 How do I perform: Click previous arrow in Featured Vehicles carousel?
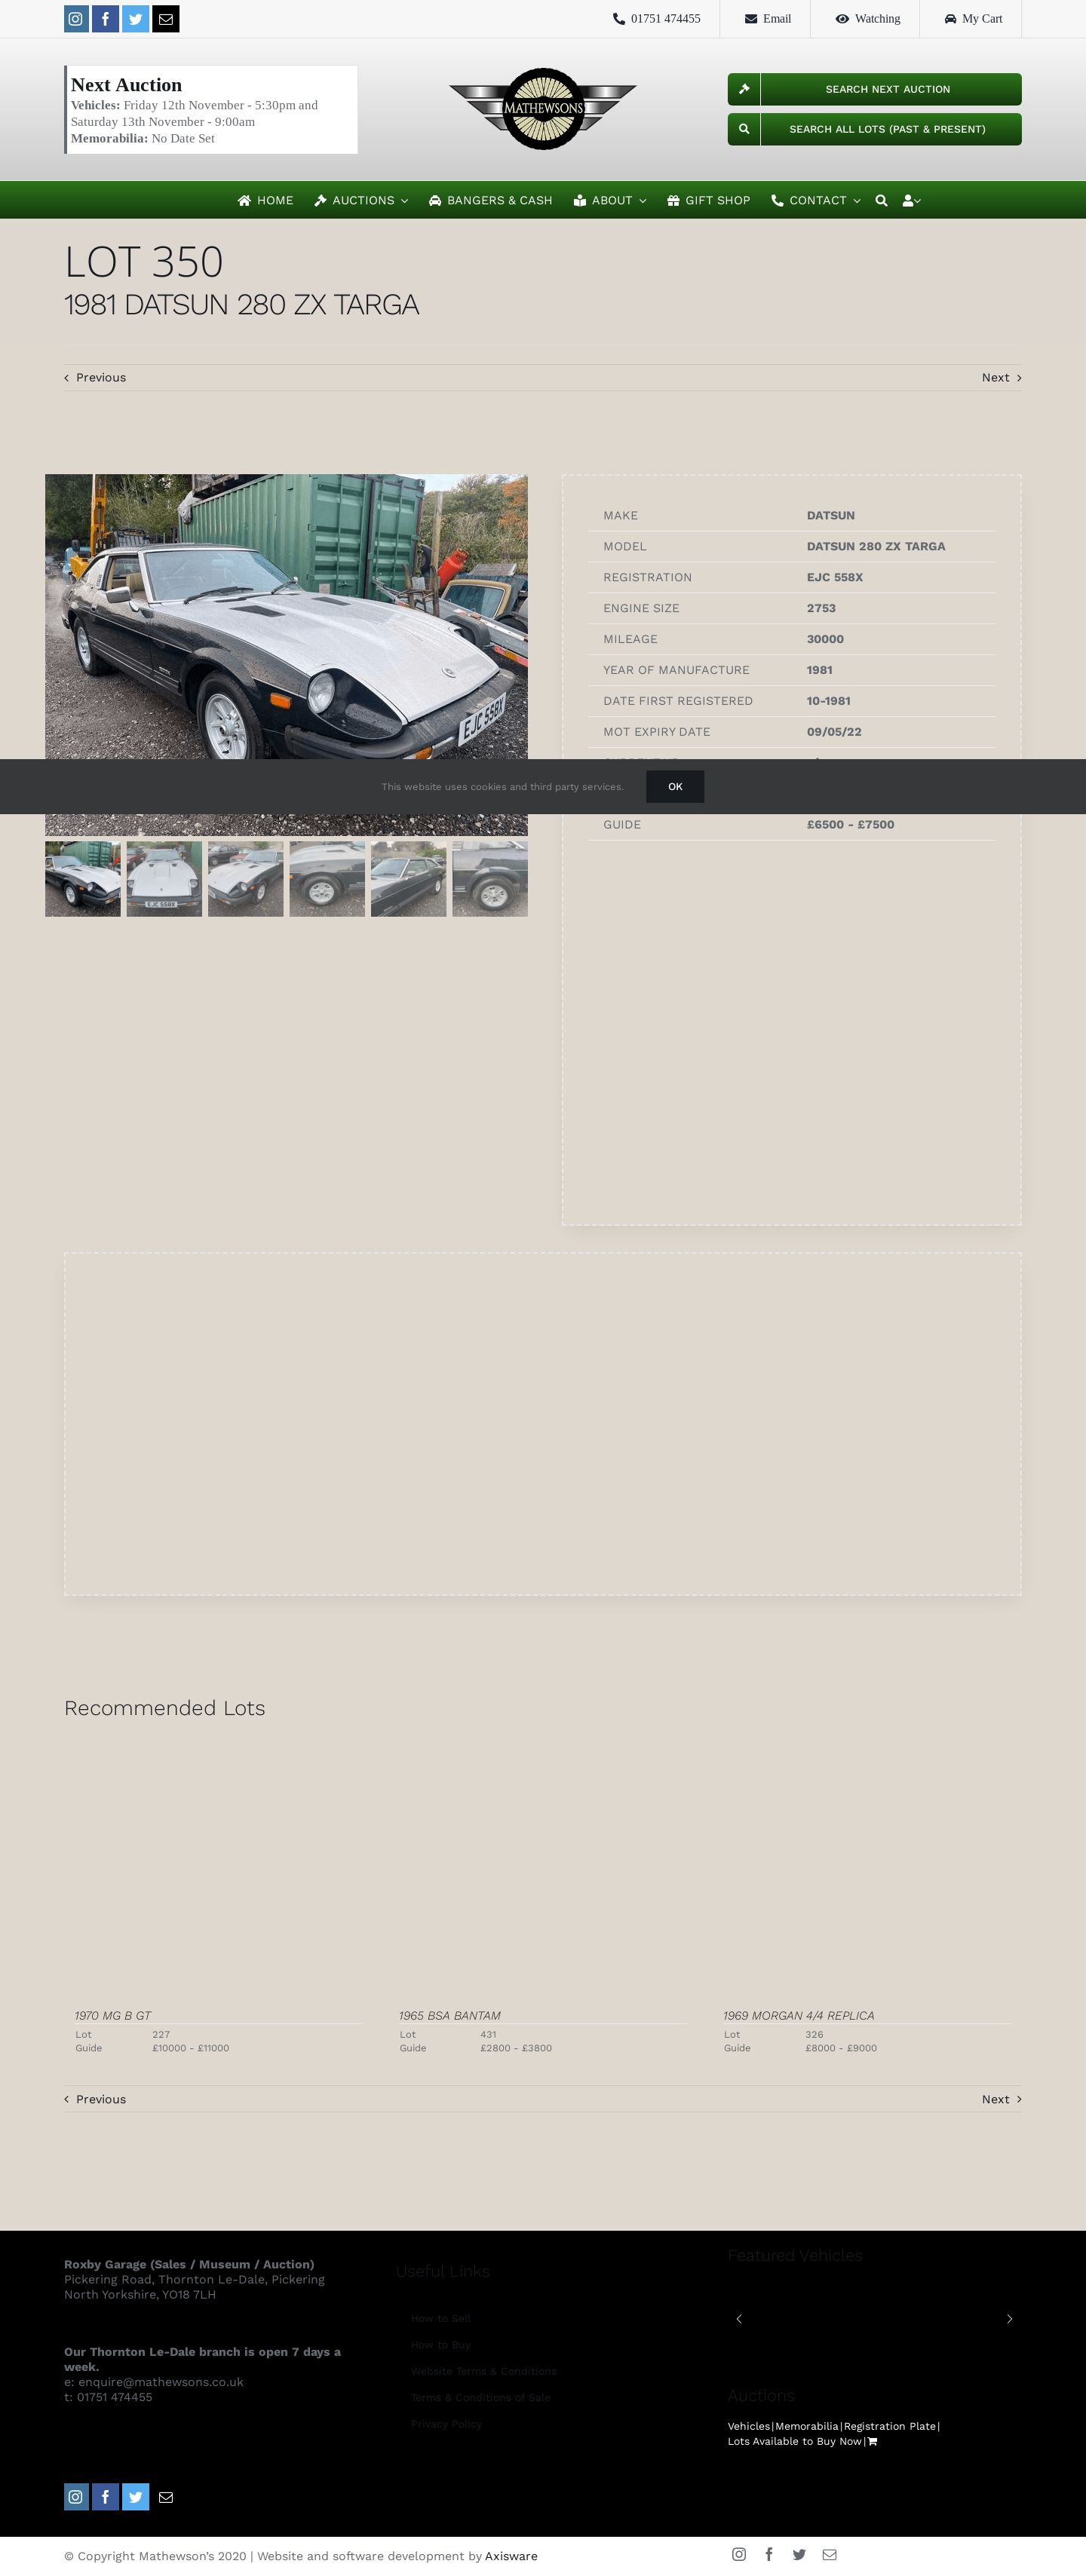tap(739, 2318)
